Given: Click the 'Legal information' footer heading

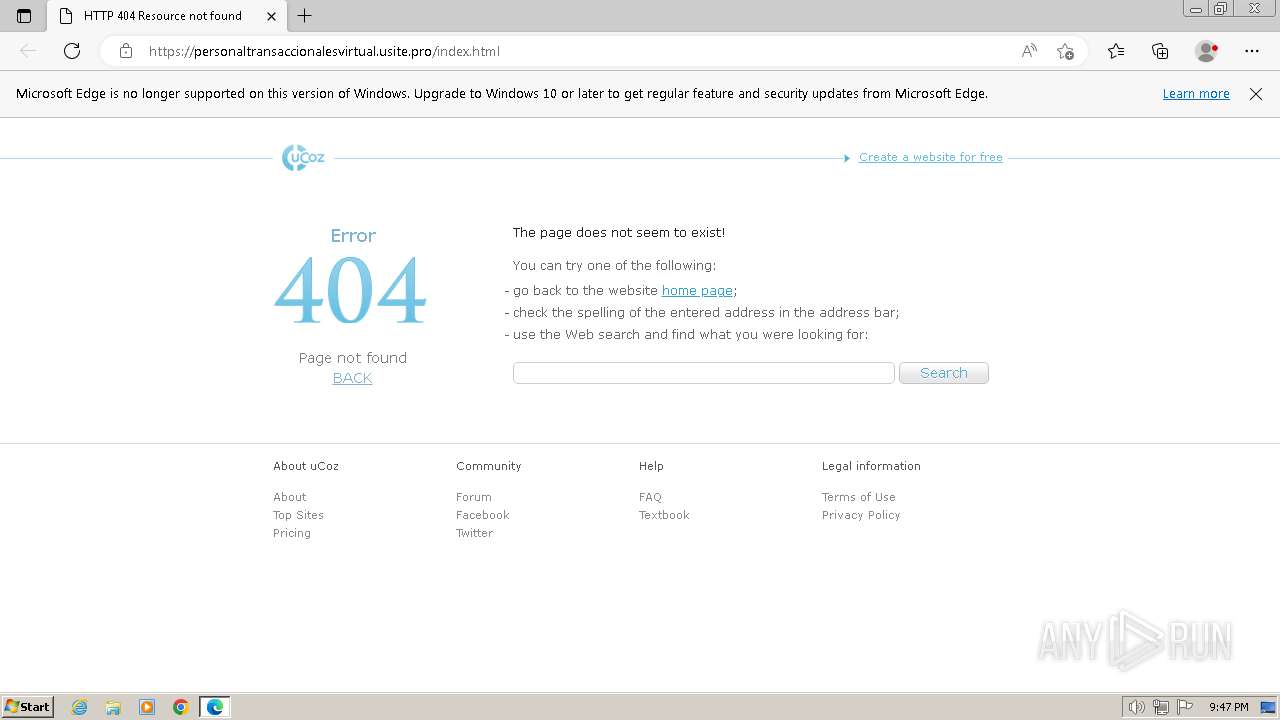Looking at the screenshot, I should [x=871, y=466].
